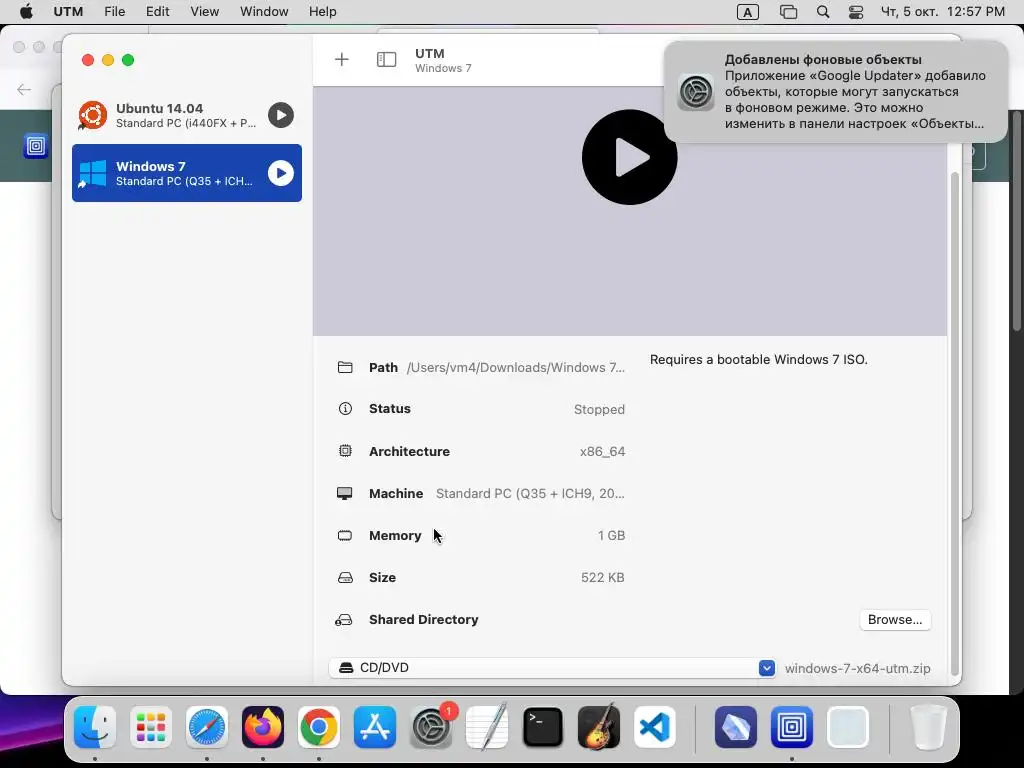Open Visual Studio Code from the Dock

click(x=654, y=727)
